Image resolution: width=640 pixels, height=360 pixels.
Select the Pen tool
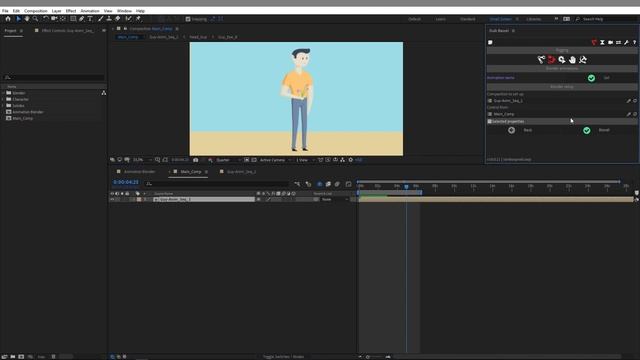pos(82,19)
